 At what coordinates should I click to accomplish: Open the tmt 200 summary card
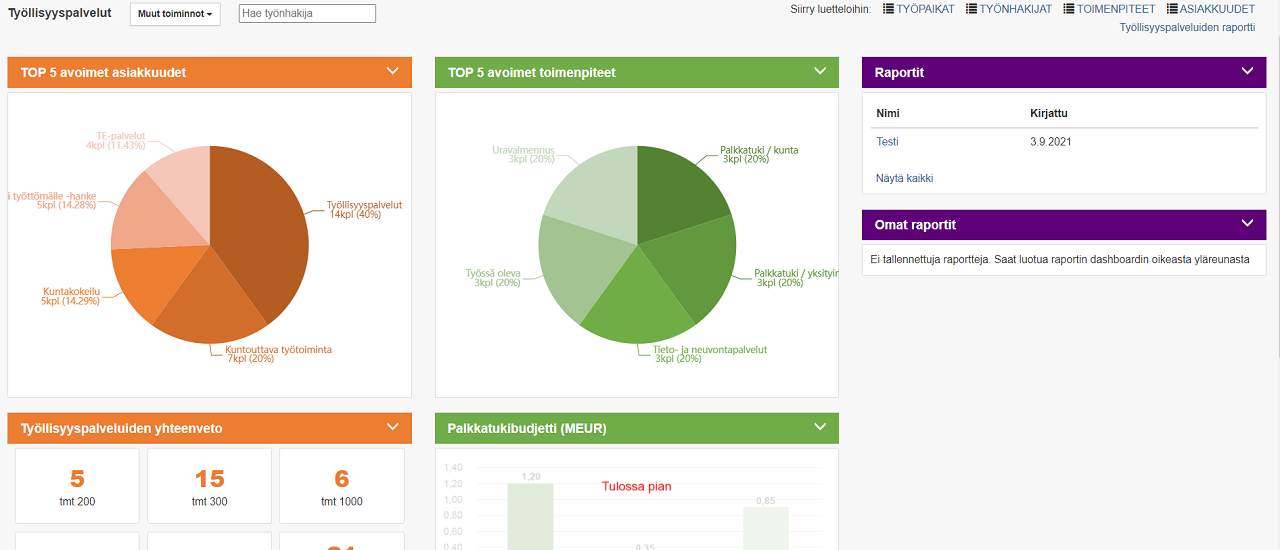(77, 486)
